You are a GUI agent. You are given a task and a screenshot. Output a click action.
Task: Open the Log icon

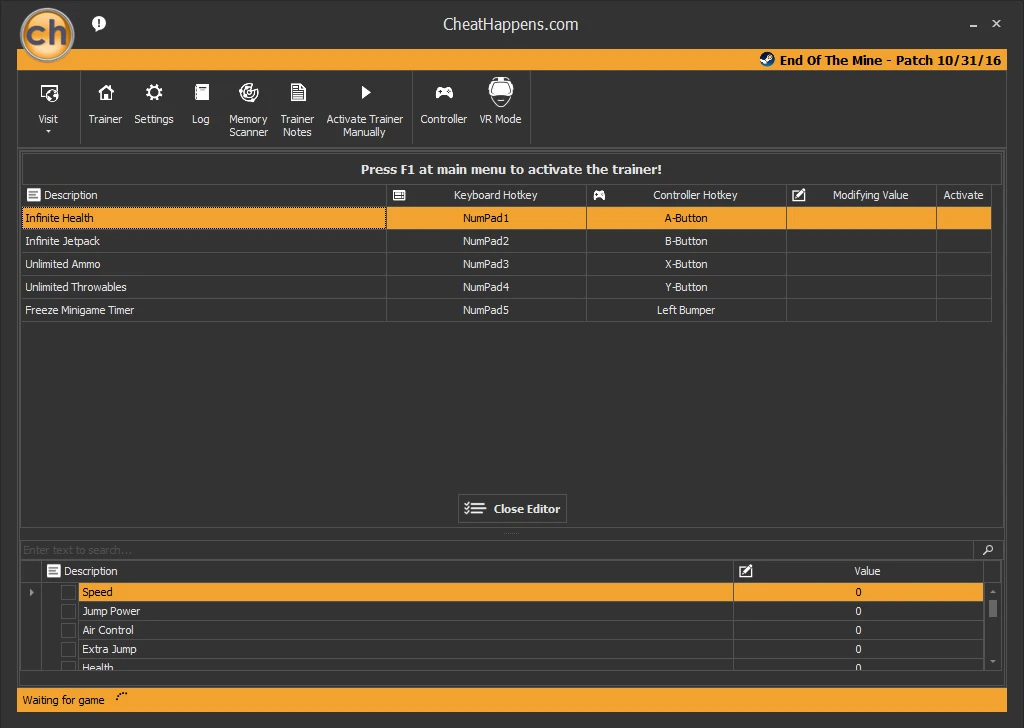[x=201, y=94]
